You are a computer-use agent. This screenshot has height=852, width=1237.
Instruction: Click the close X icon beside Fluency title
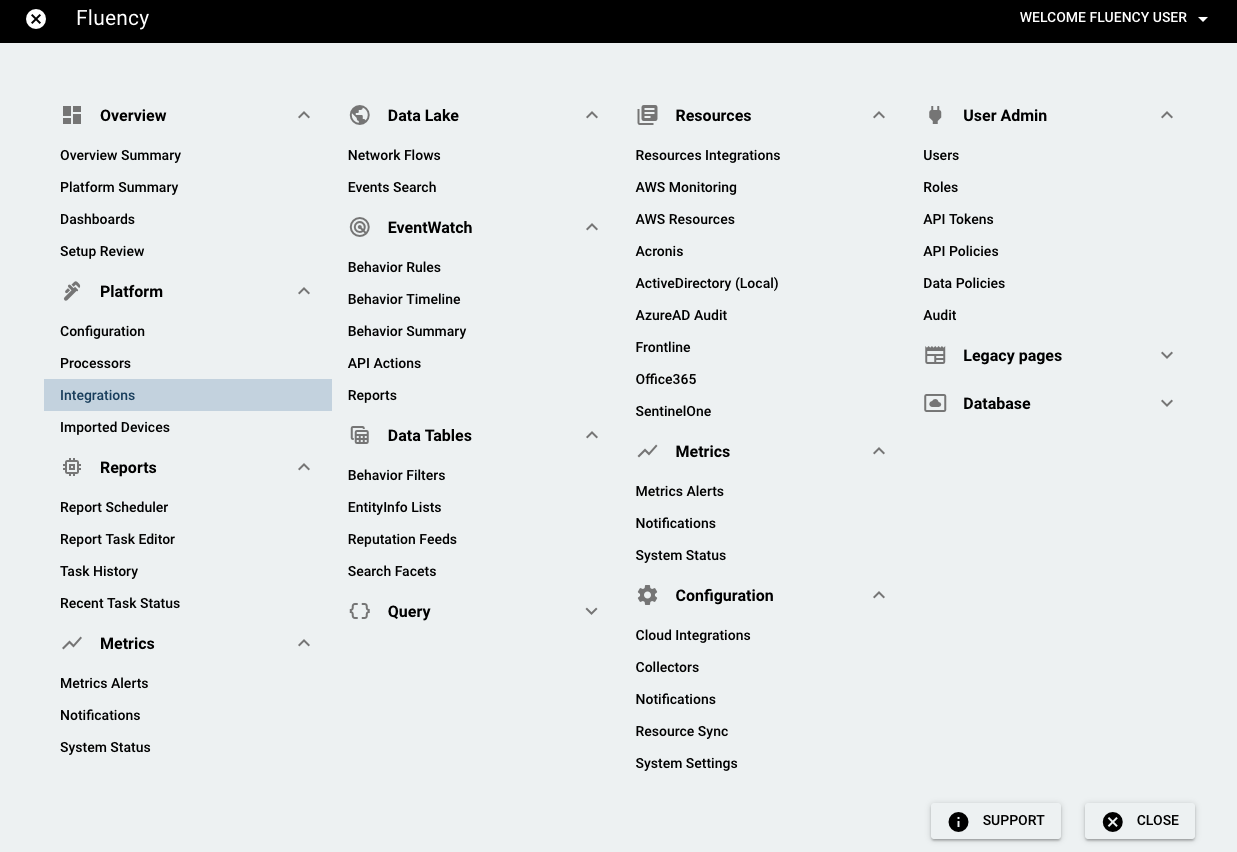click(36, 19)
